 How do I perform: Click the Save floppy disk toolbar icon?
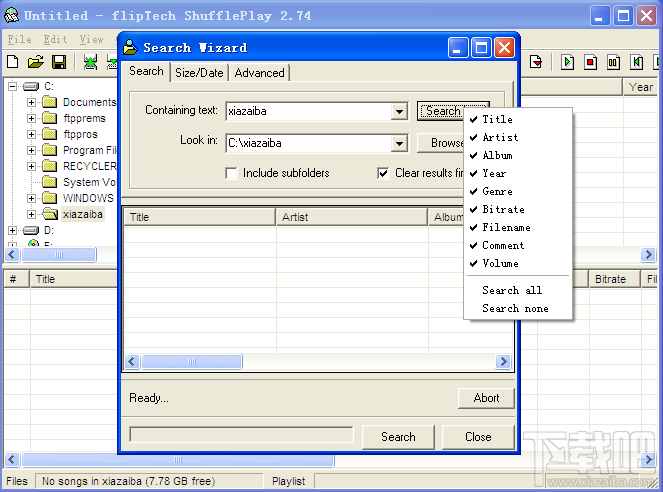pyautogui.click(x=59, y=62)
